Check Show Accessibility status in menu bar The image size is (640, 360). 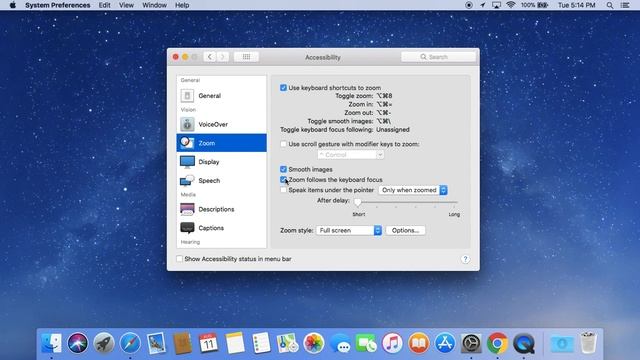coord(179,259)
